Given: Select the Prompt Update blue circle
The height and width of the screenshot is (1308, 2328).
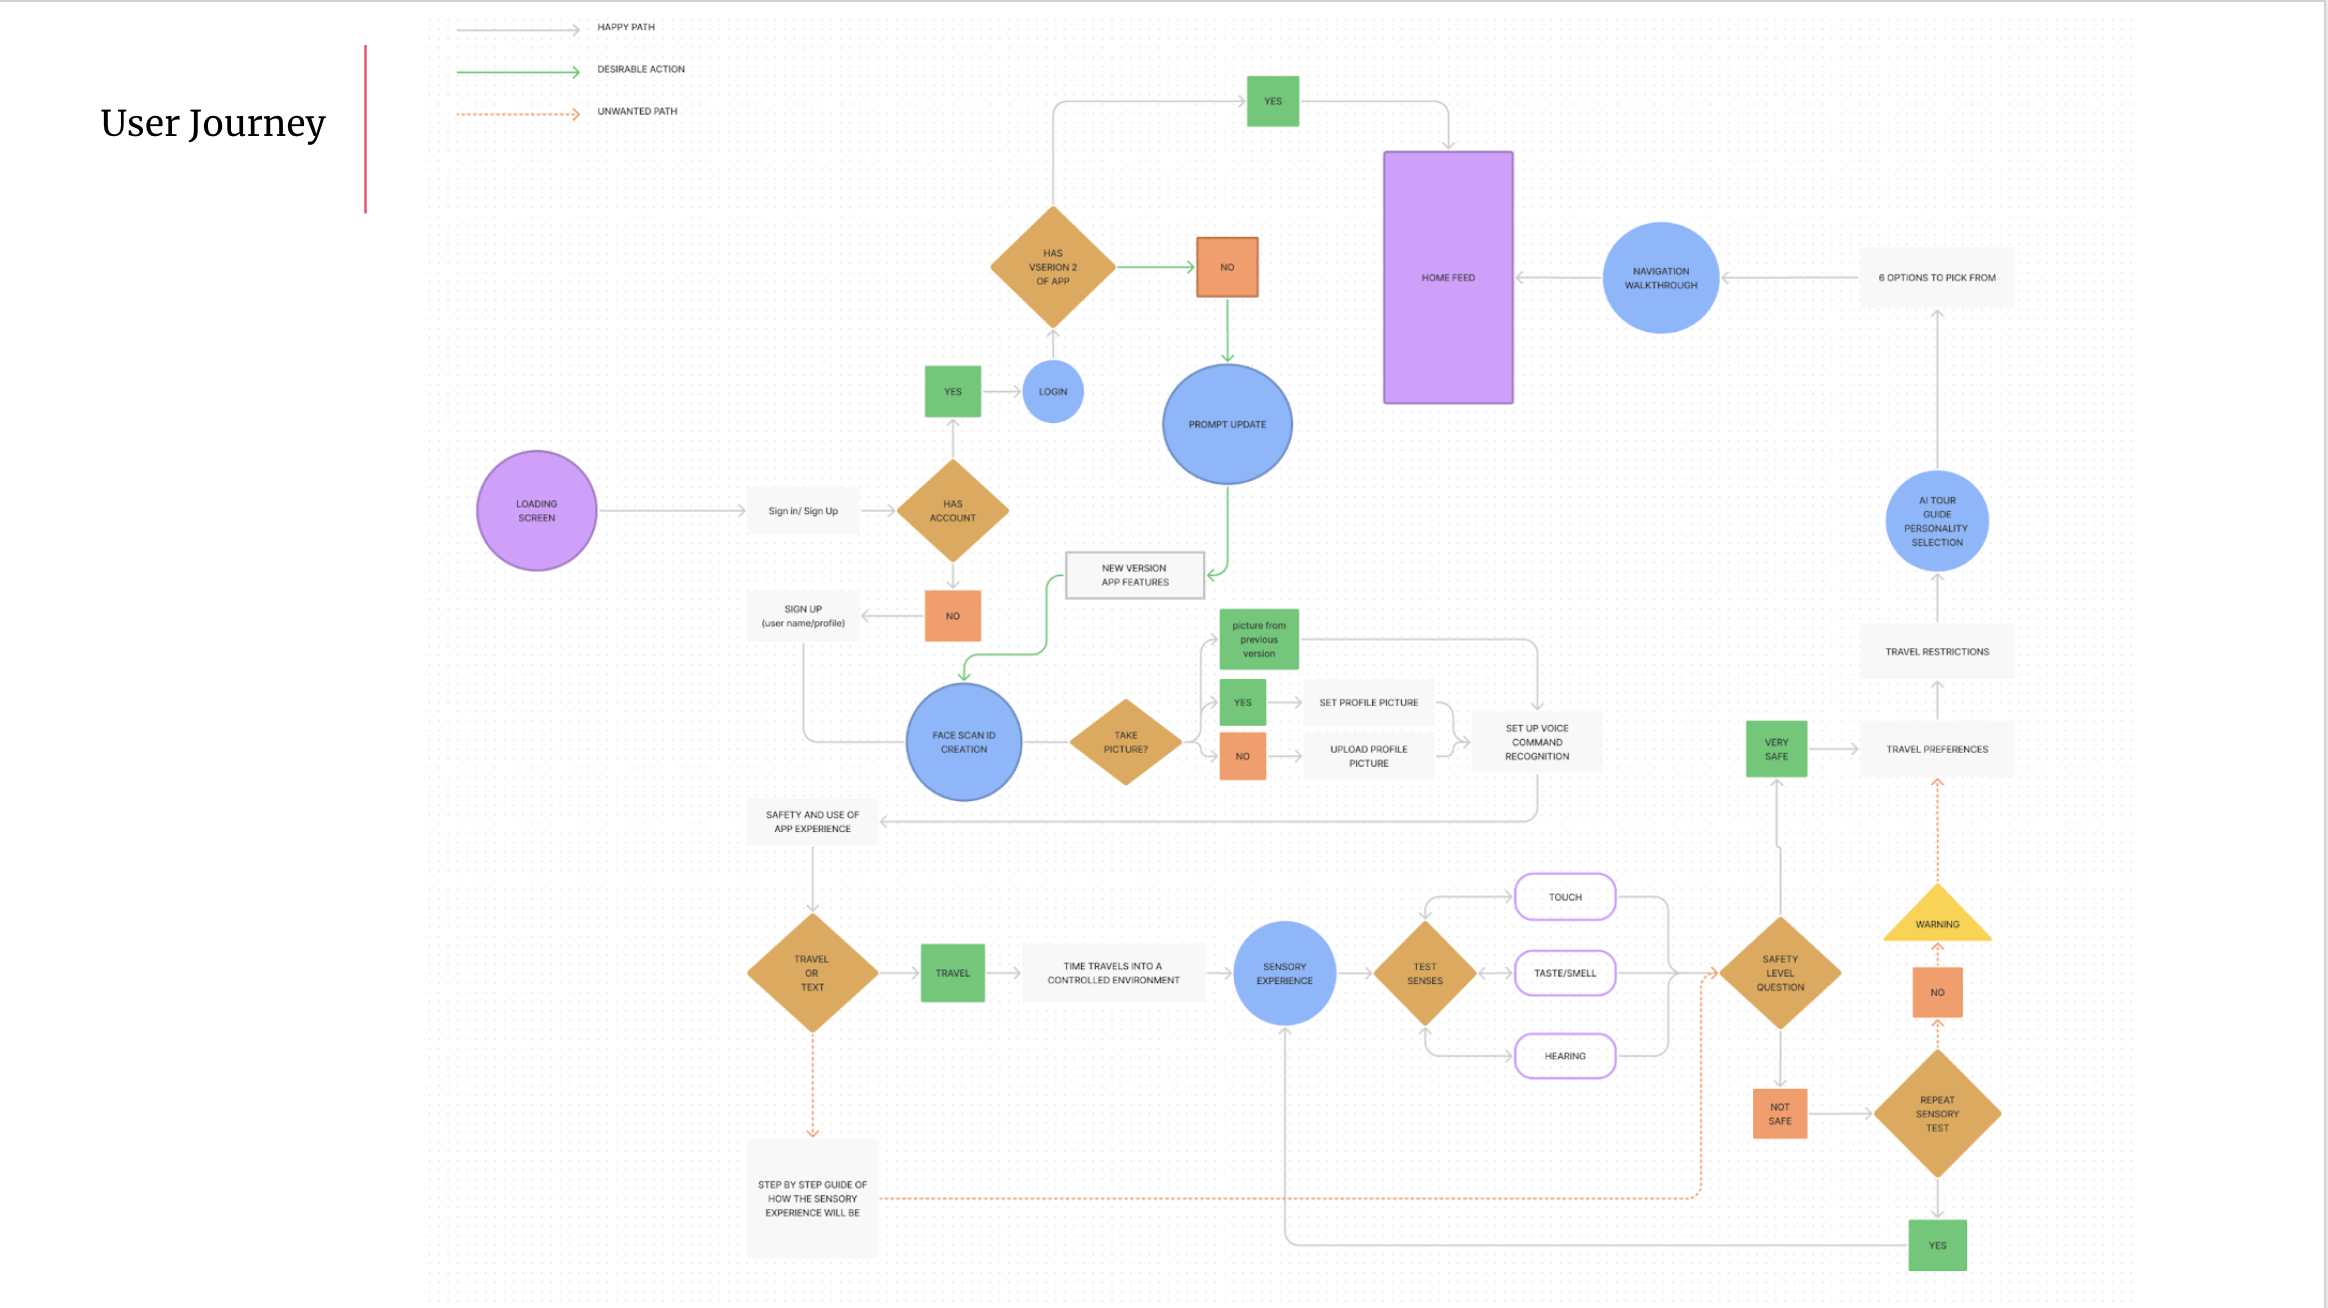Looking at the screenshot, I should 1227,424.
